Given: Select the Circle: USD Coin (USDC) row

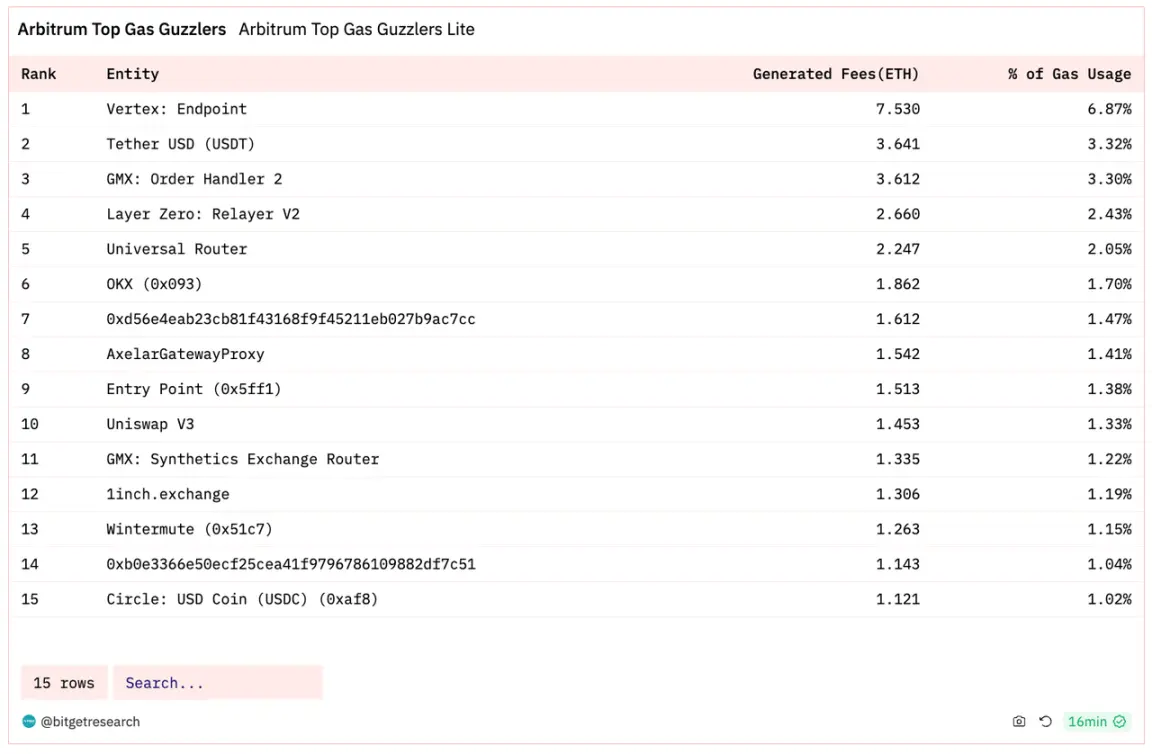Looking at the screenshot, I should (242, 599).
